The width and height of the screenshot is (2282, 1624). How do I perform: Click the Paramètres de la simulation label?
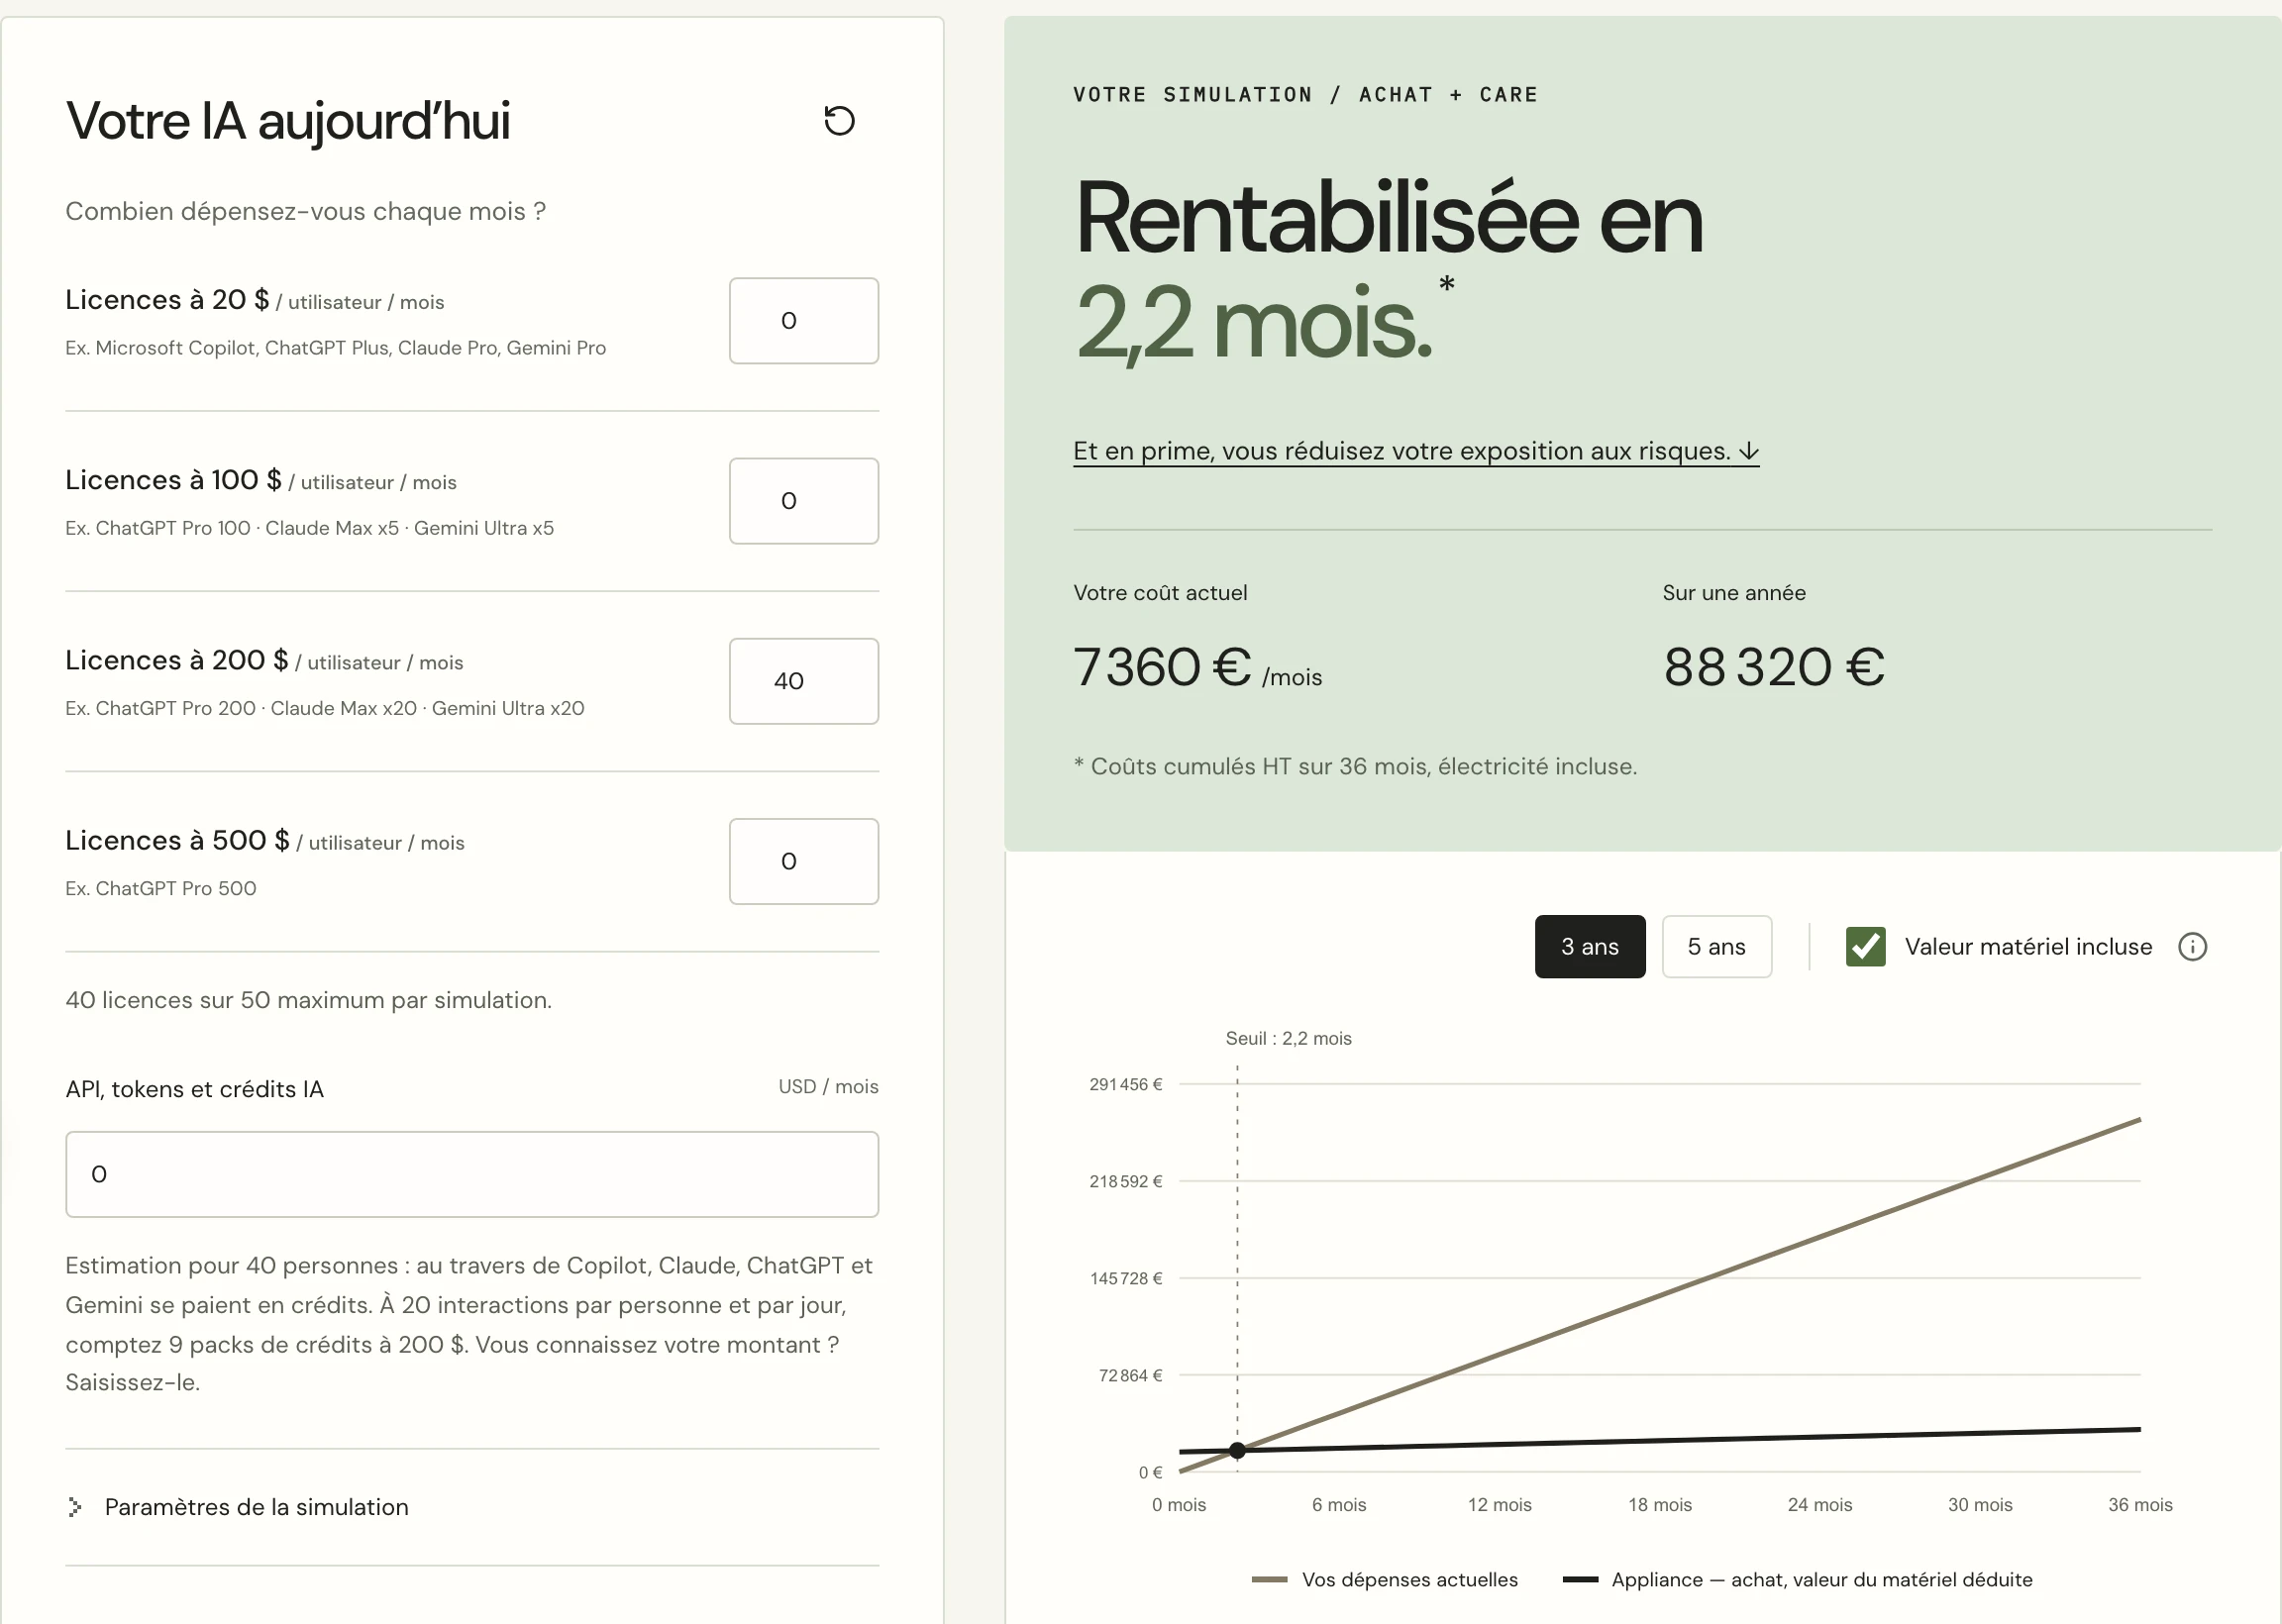[x=256, y=1506]
